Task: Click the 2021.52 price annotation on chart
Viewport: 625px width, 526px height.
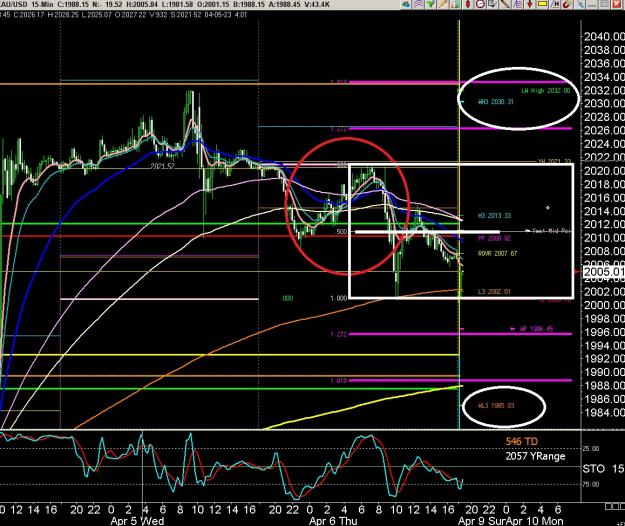Action: tap(162, 166)
